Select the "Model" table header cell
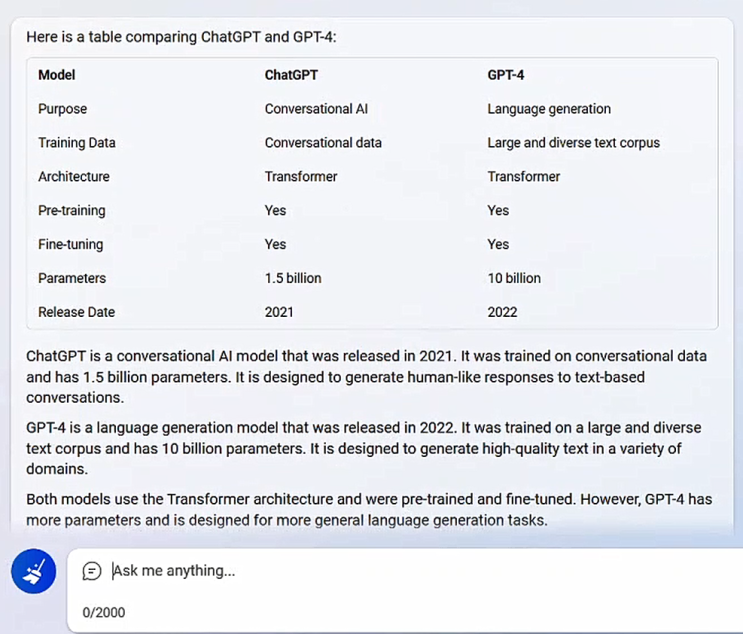 [57, 75]
